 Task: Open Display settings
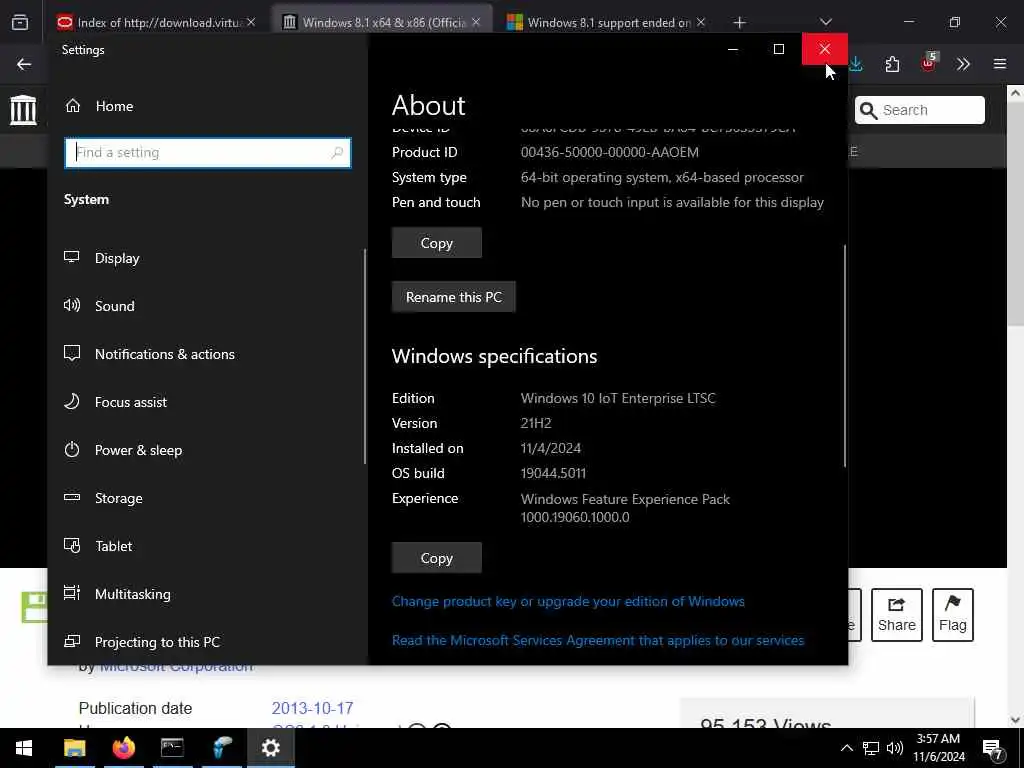click(102, 258)
